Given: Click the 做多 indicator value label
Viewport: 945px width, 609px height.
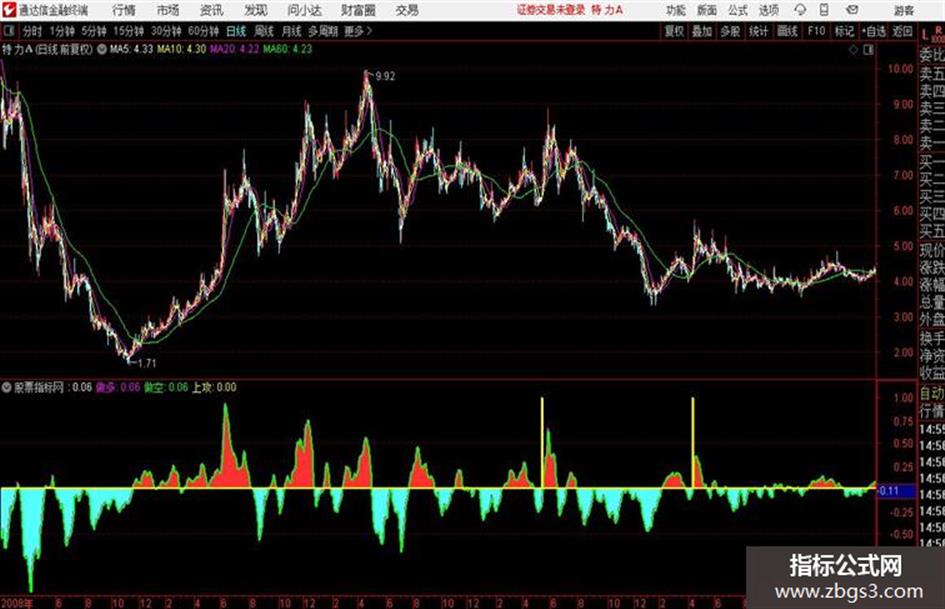Looking at the screenshot, I should (x=118, y=387).
